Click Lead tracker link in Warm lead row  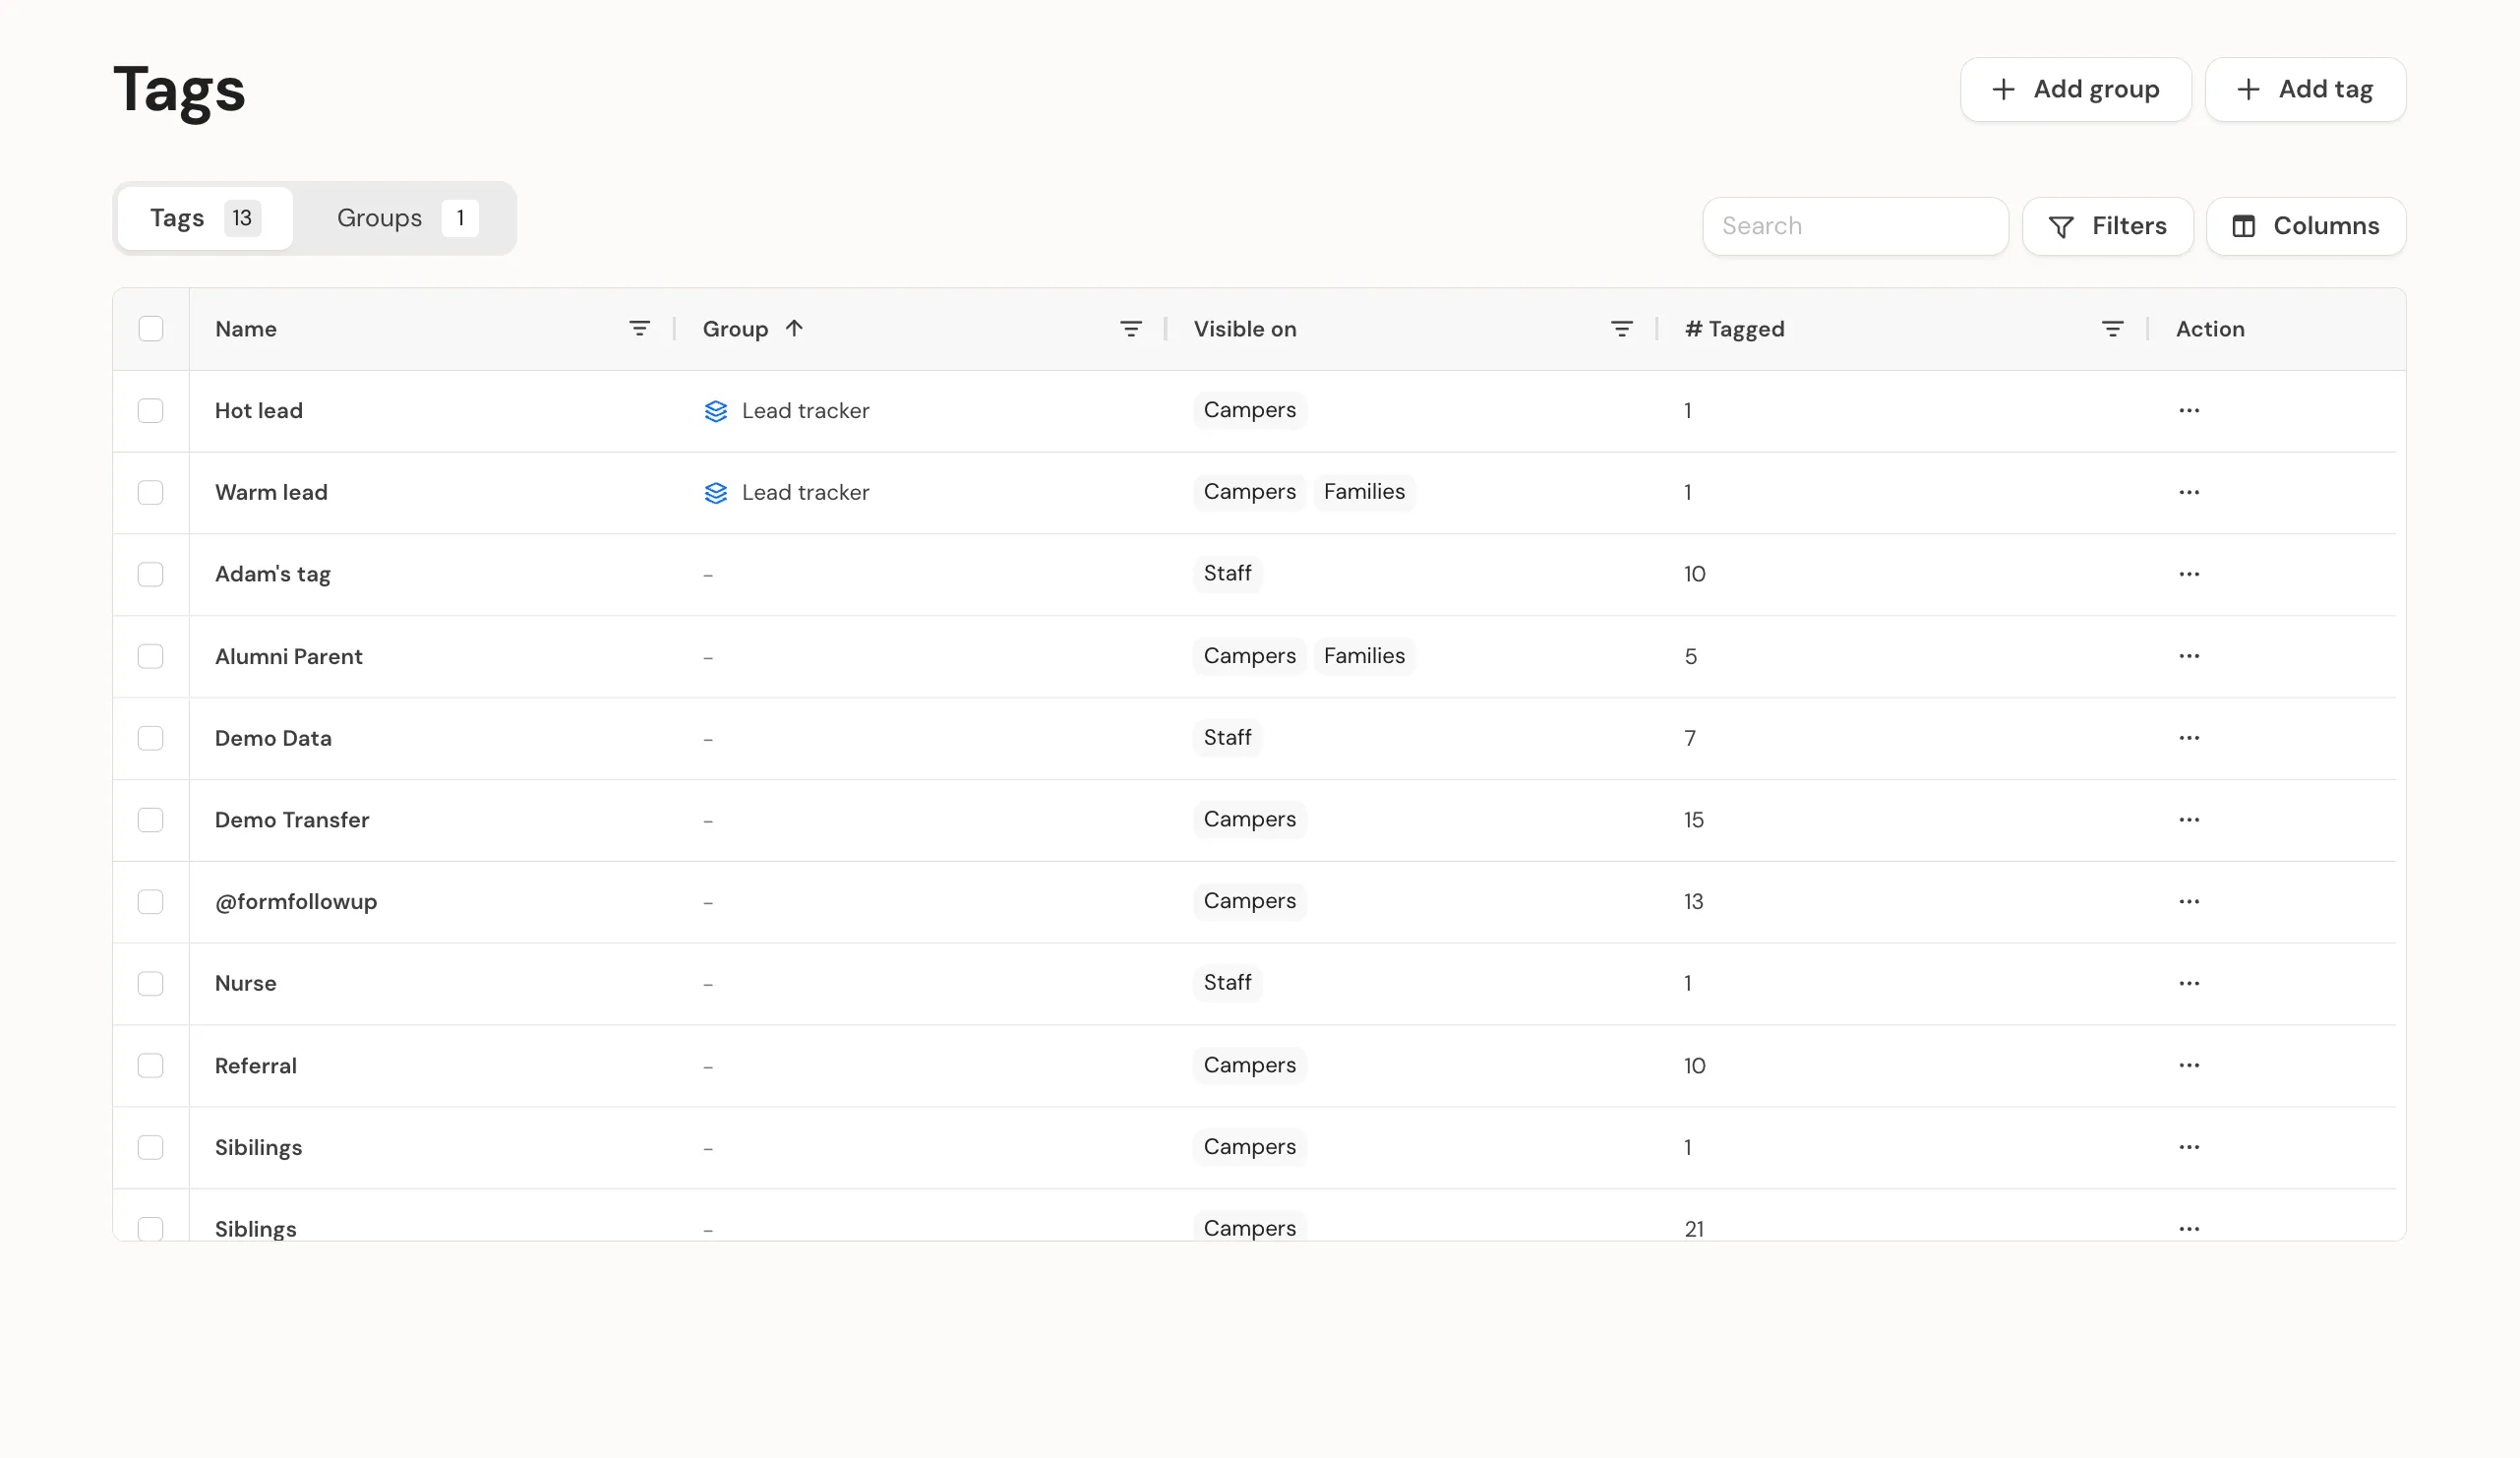(x=805, y=493)
